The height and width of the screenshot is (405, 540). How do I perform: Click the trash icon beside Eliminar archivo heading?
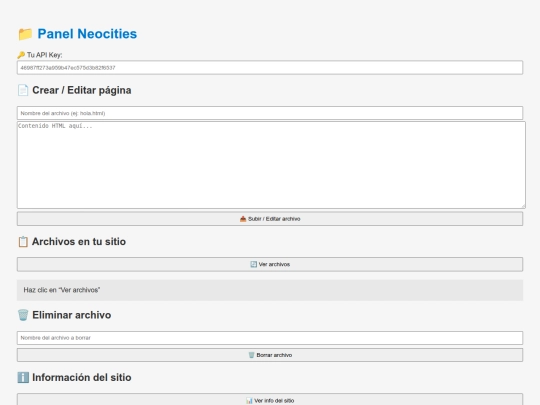pyautogui.click(x=23, y=315)
